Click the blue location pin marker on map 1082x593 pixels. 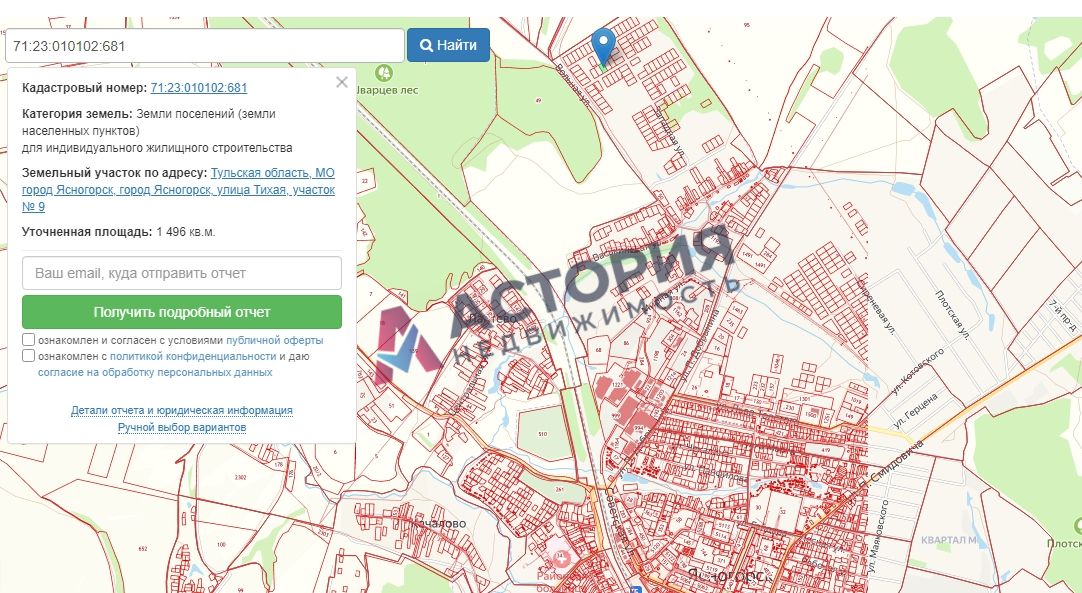pyautogui.click(x=603, y=45)
